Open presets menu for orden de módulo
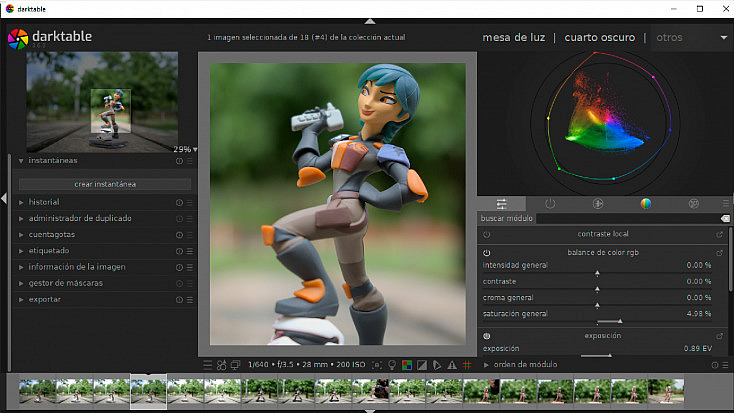This screenshot has width=734, height=413. (x=725, y=365)
